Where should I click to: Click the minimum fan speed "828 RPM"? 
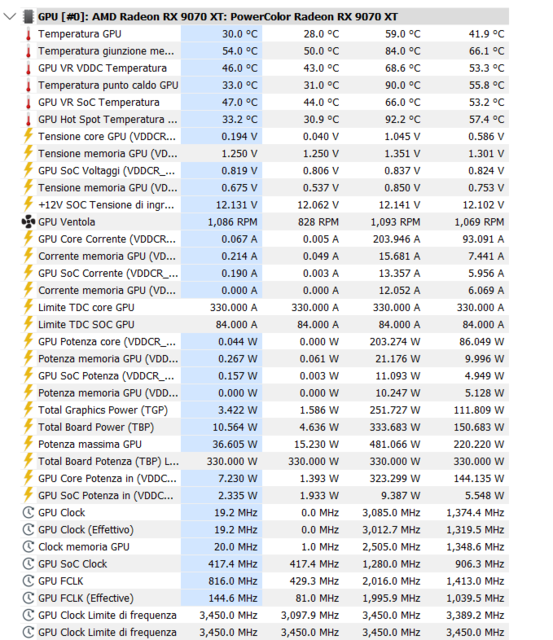coord(318,222)
